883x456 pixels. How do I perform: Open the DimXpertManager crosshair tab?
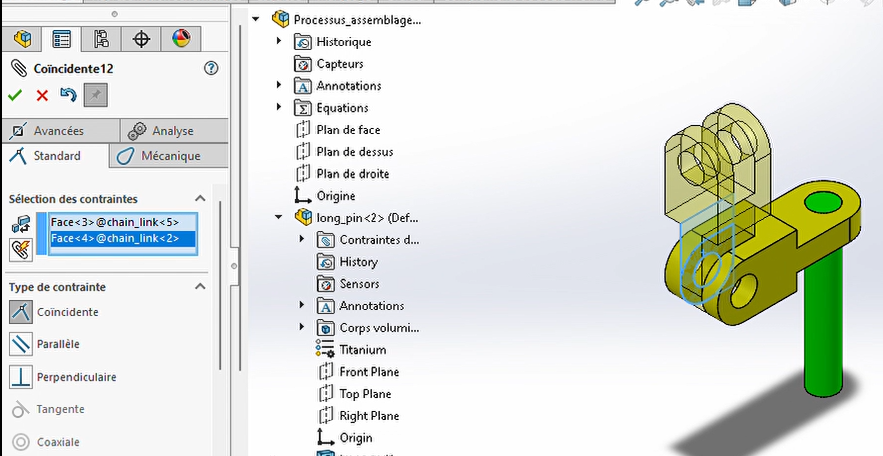click(141, 39)
